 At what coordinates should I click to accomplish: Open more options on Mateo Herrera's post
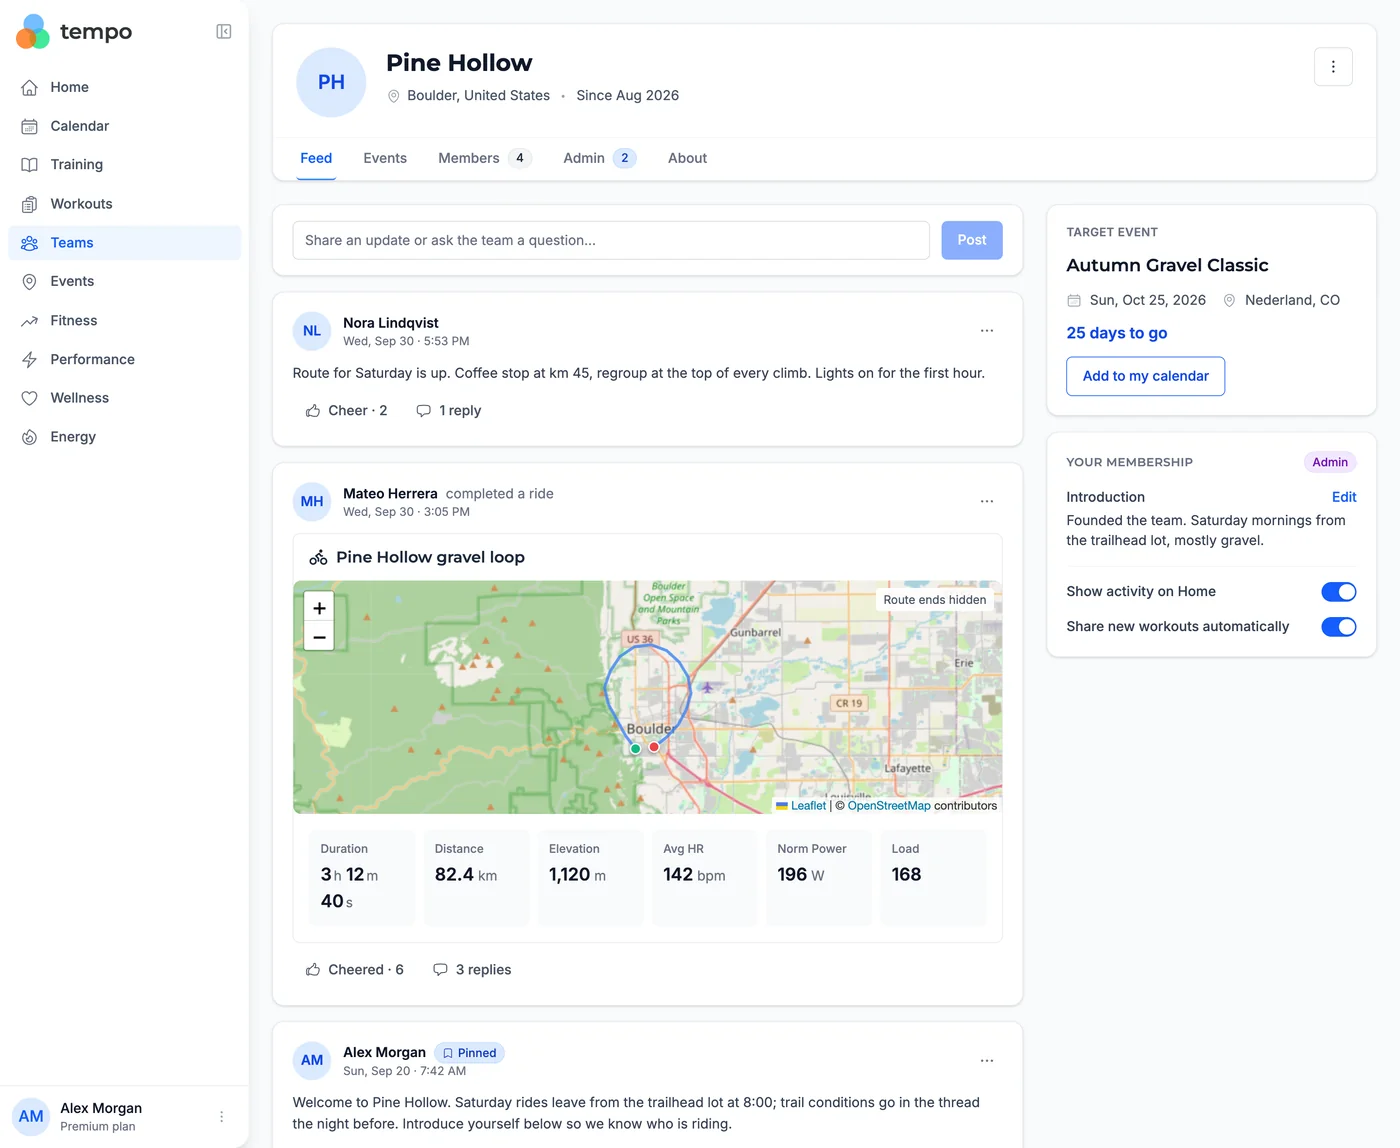point(987,501)
